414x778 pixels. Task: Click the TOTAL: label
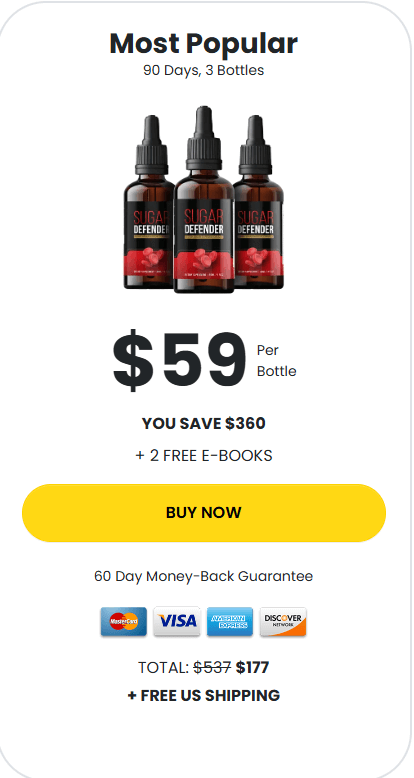tap(163, 668)
